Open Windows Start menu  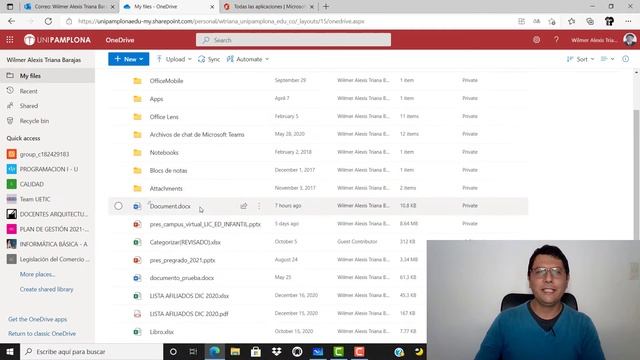click(10, 351)
